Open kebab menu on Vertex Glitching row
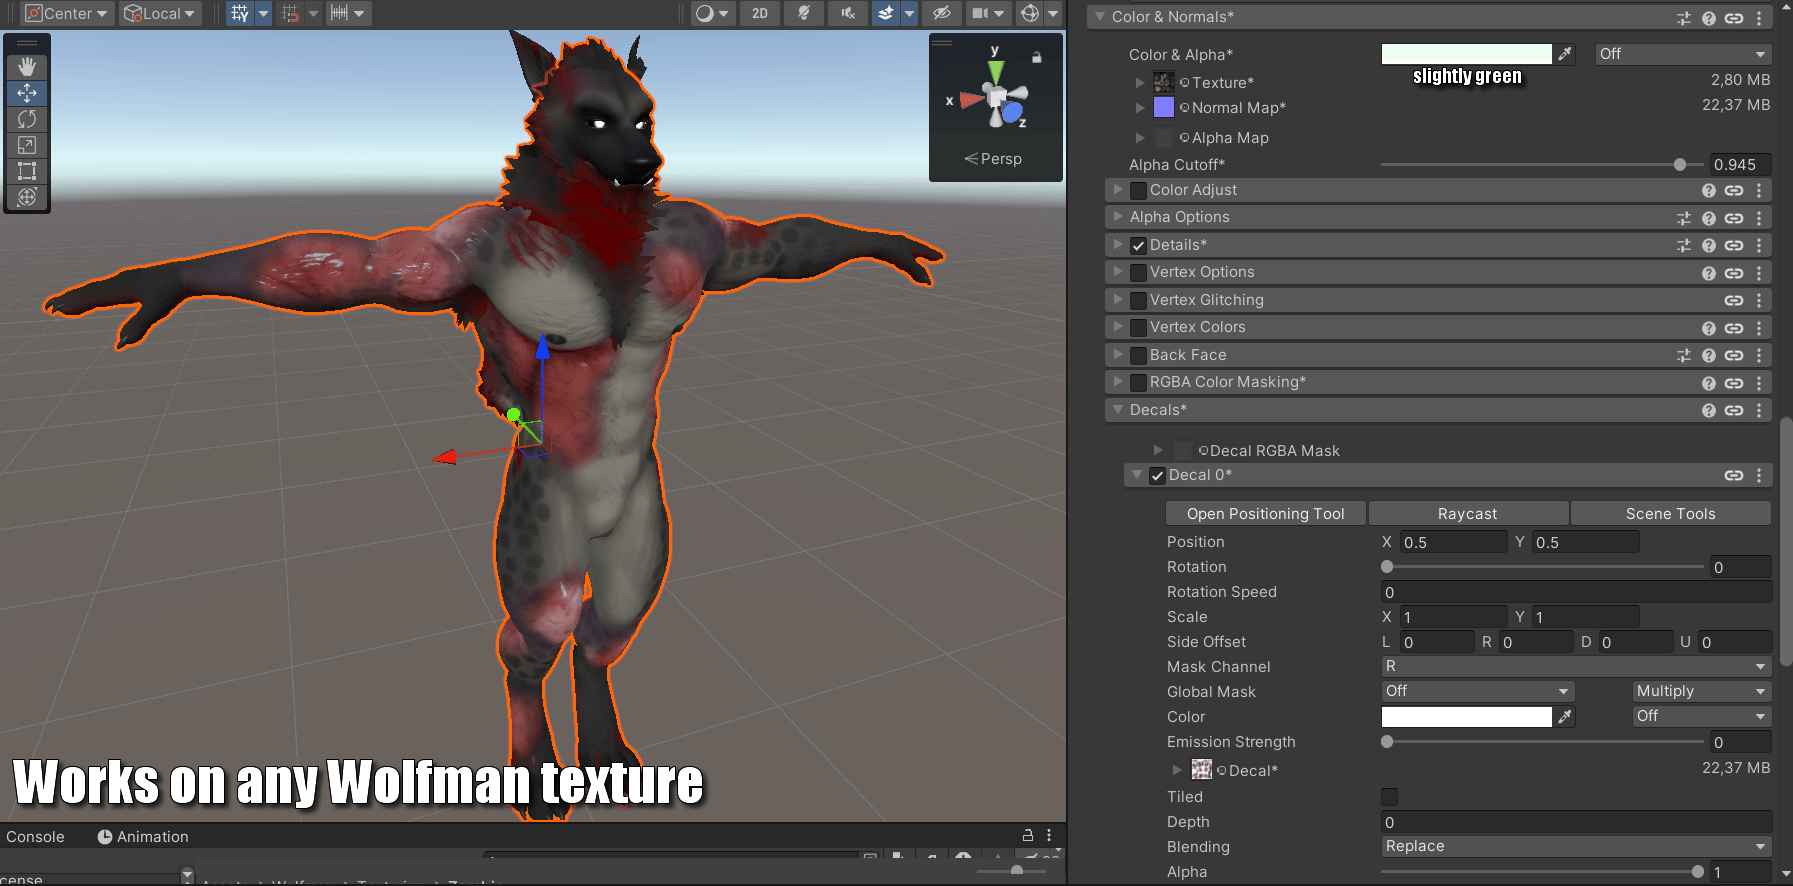This screenshot has width=1793, height=886. click(x=1759, y=300)
